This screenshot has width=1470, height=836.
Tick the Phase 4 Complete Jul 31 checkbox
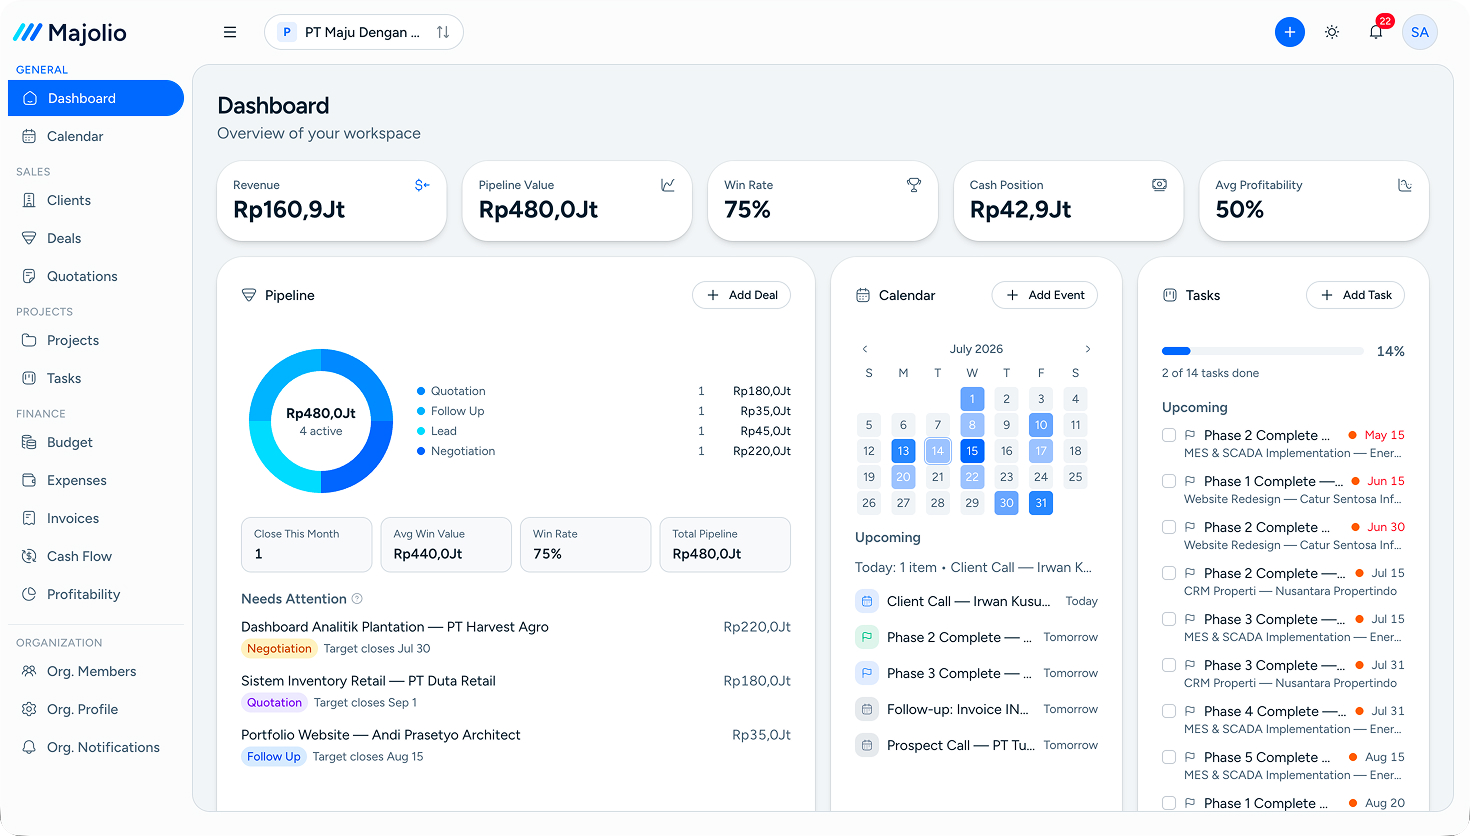tap(1169, 711)
